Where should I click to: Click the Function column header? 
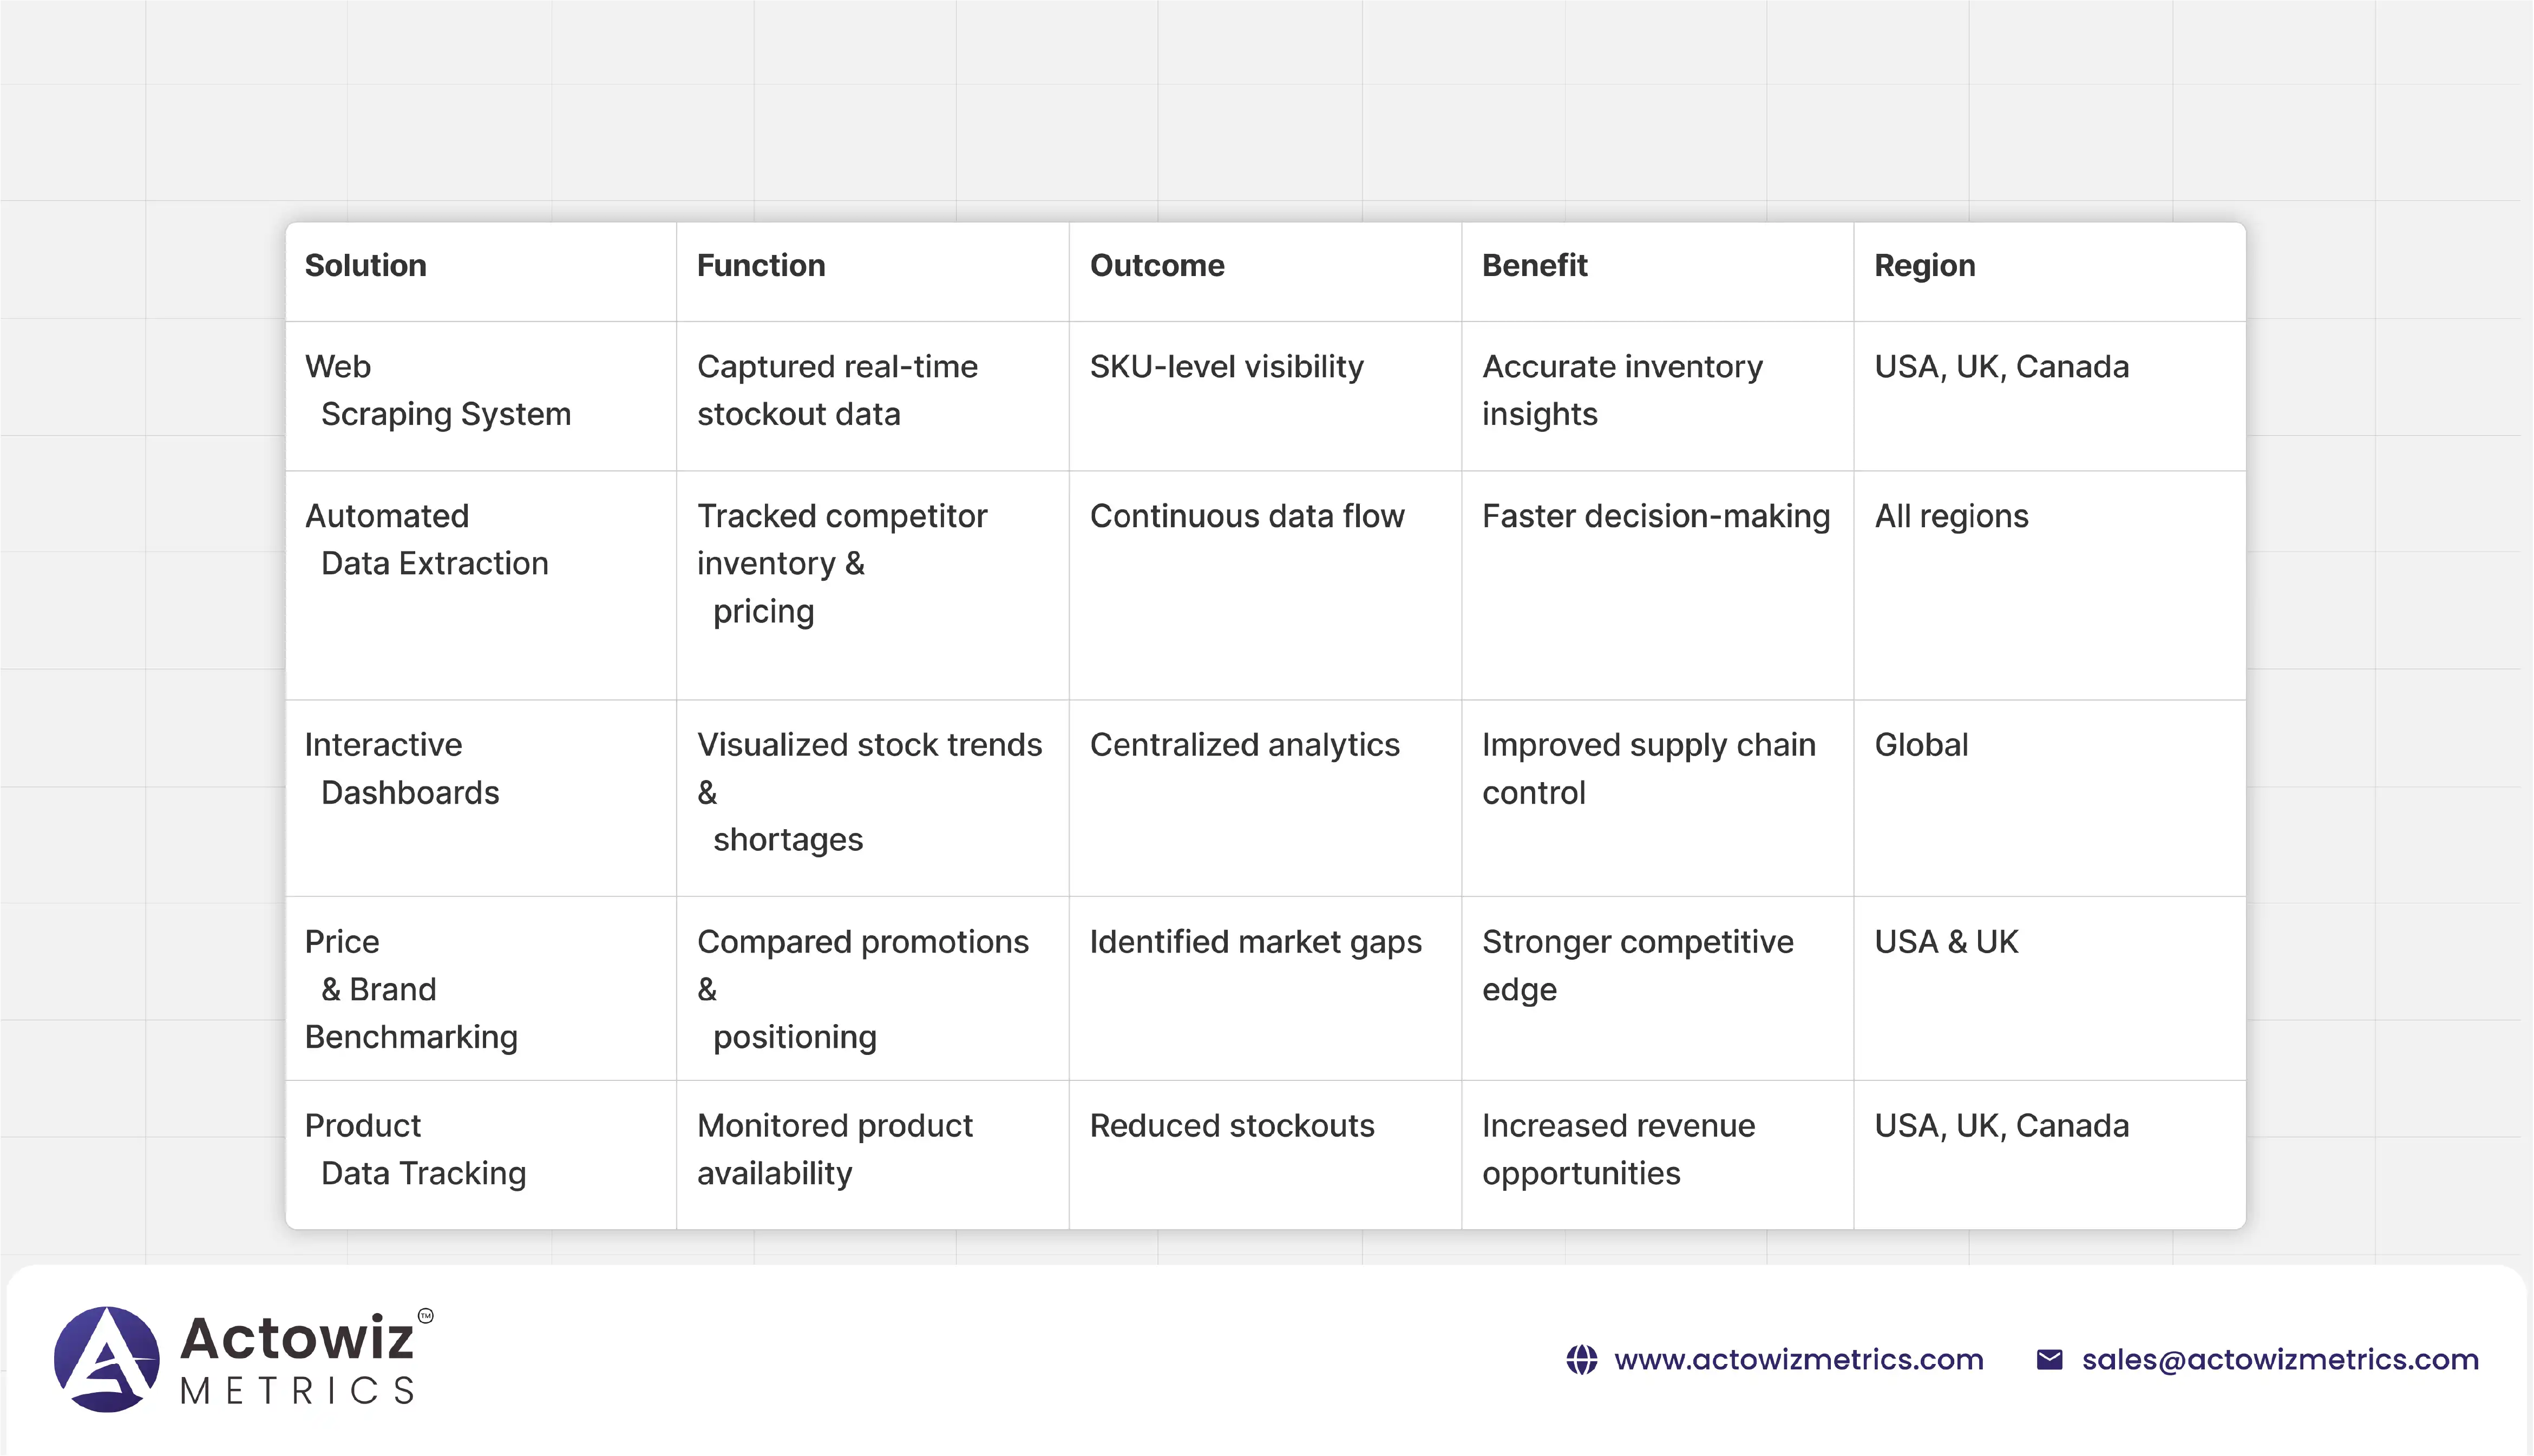(760, 266)
